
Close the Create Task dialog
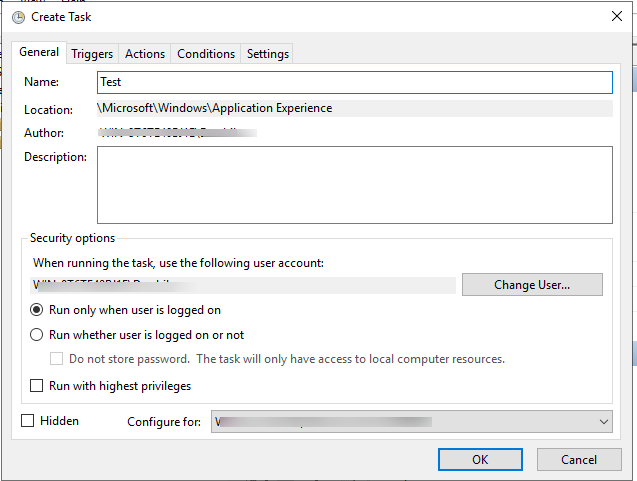617,16
